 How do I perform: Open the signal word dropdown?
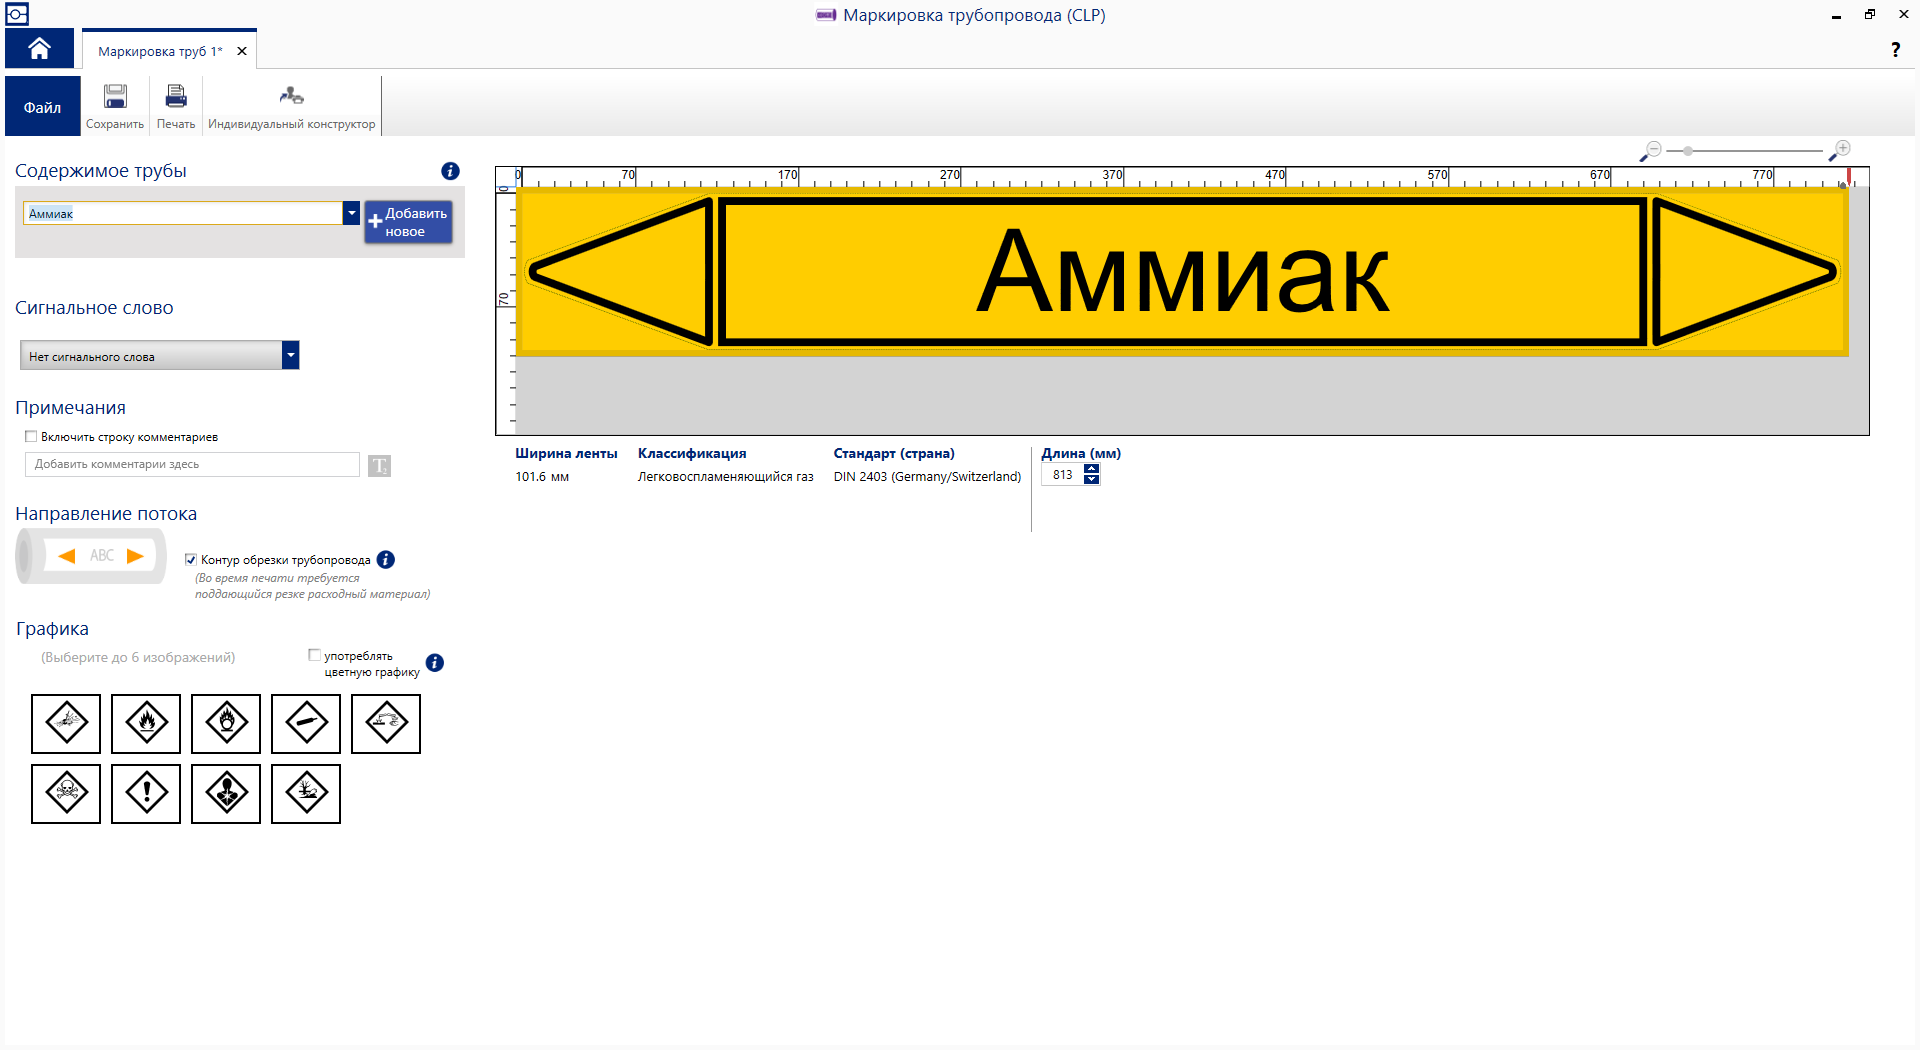pos(291,355)
